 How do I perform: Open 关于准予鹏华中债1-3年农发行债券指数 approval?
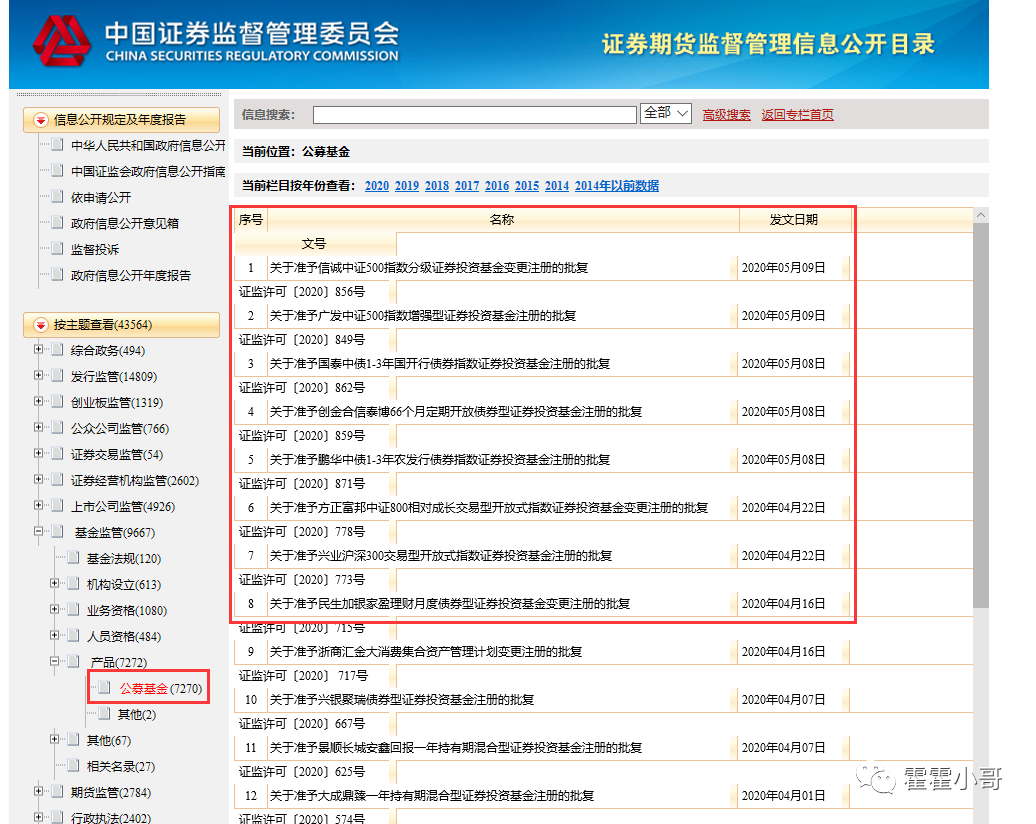[x=439, y=459]
